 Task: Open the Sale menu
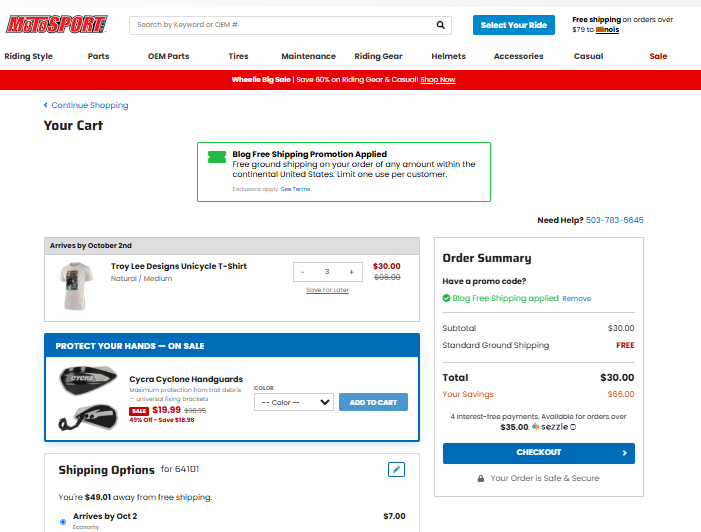tap(658, 56)
